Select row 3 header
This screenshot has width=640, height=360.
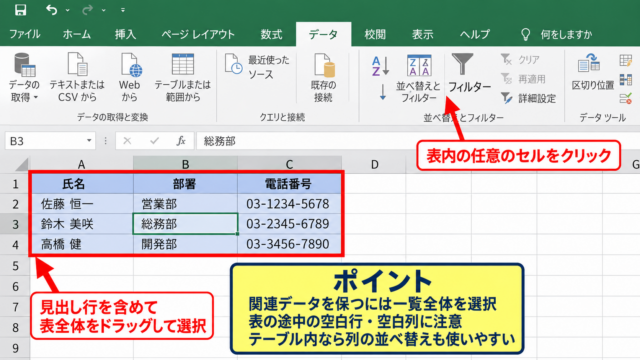click(15, 224)
